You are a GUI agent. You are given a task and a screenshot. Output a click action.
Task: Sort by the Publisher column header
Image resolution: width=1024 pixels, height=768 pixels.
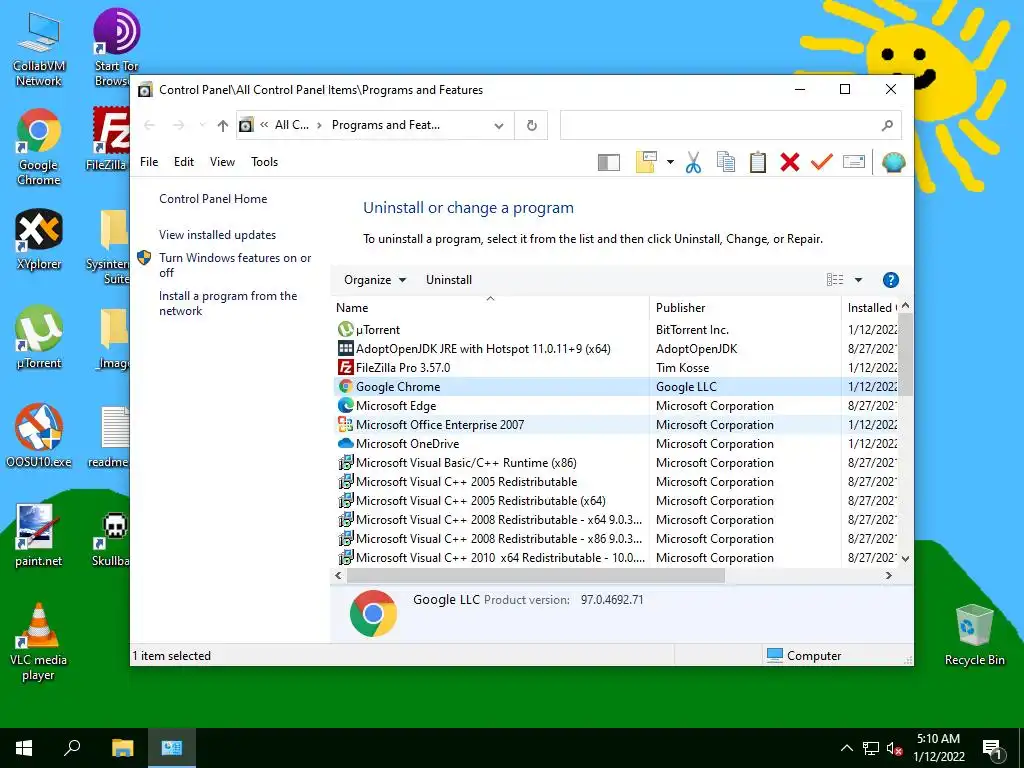click(x=744, y=308)
